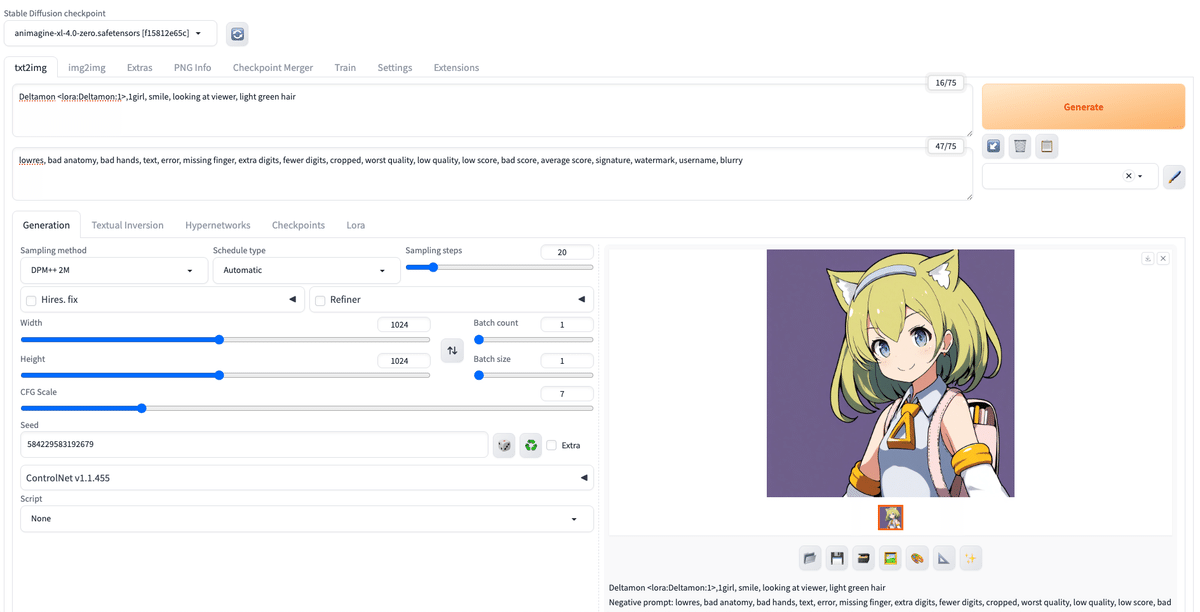Click the Batch size number field

(567, 360)
